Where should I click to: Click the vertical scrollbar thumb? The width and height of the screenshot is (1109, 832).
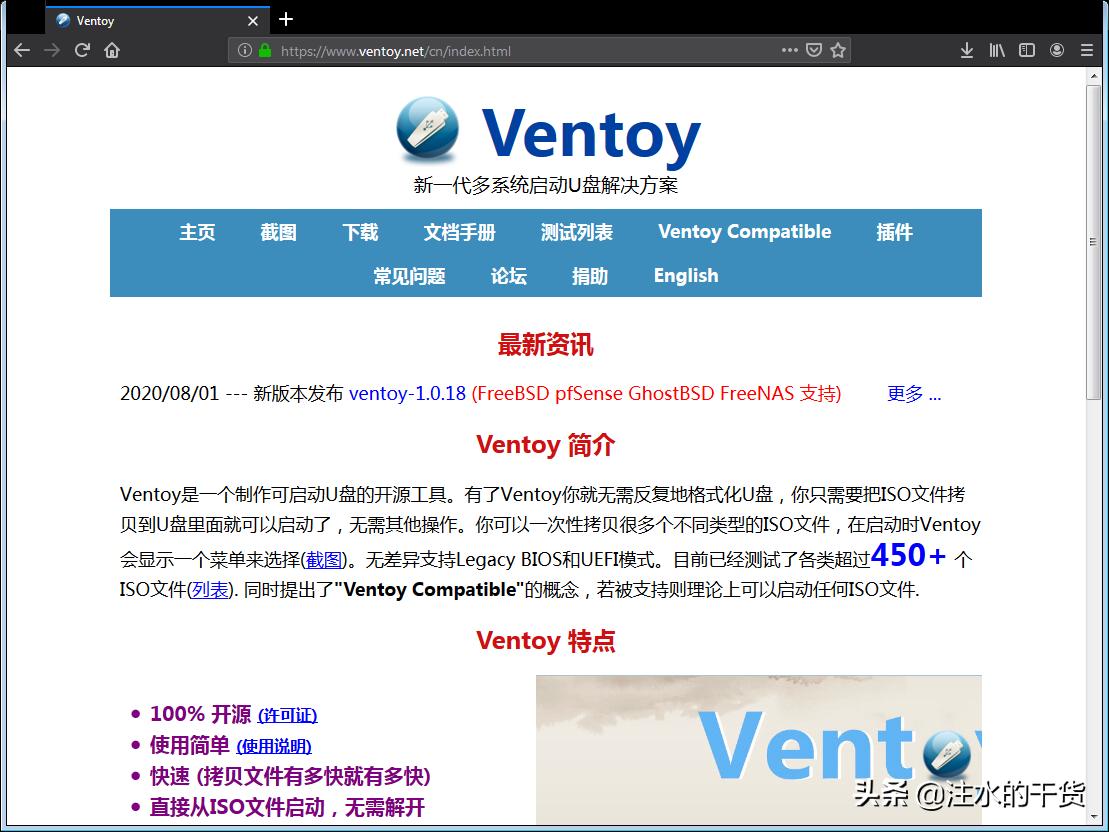(x=1094, y=242)
